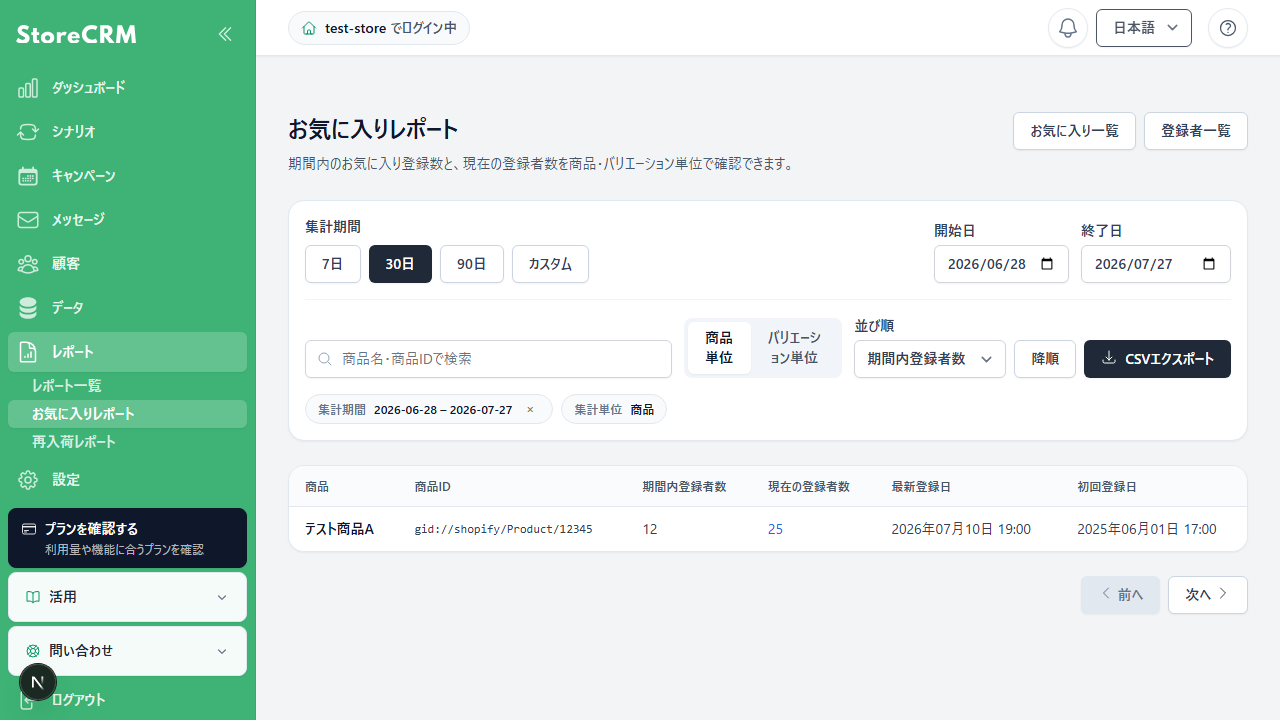1280x720 pixels.
Task: Open シナリオ in the sidebar
Action: point(127,132)
